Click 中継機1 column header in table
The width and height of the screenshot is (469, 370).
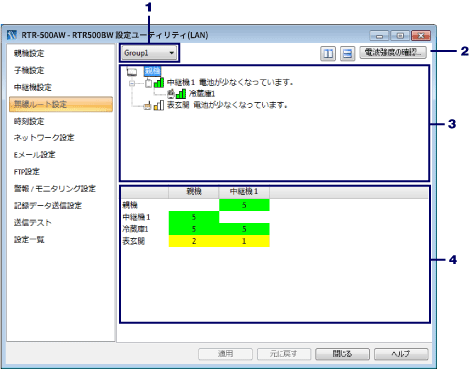[x=244, y=192]
